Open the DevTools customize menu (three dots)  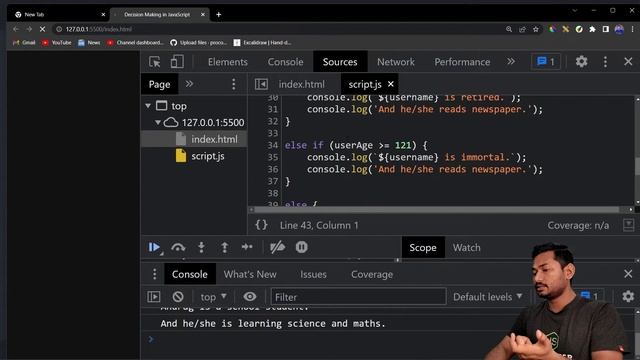click(605, 62)
